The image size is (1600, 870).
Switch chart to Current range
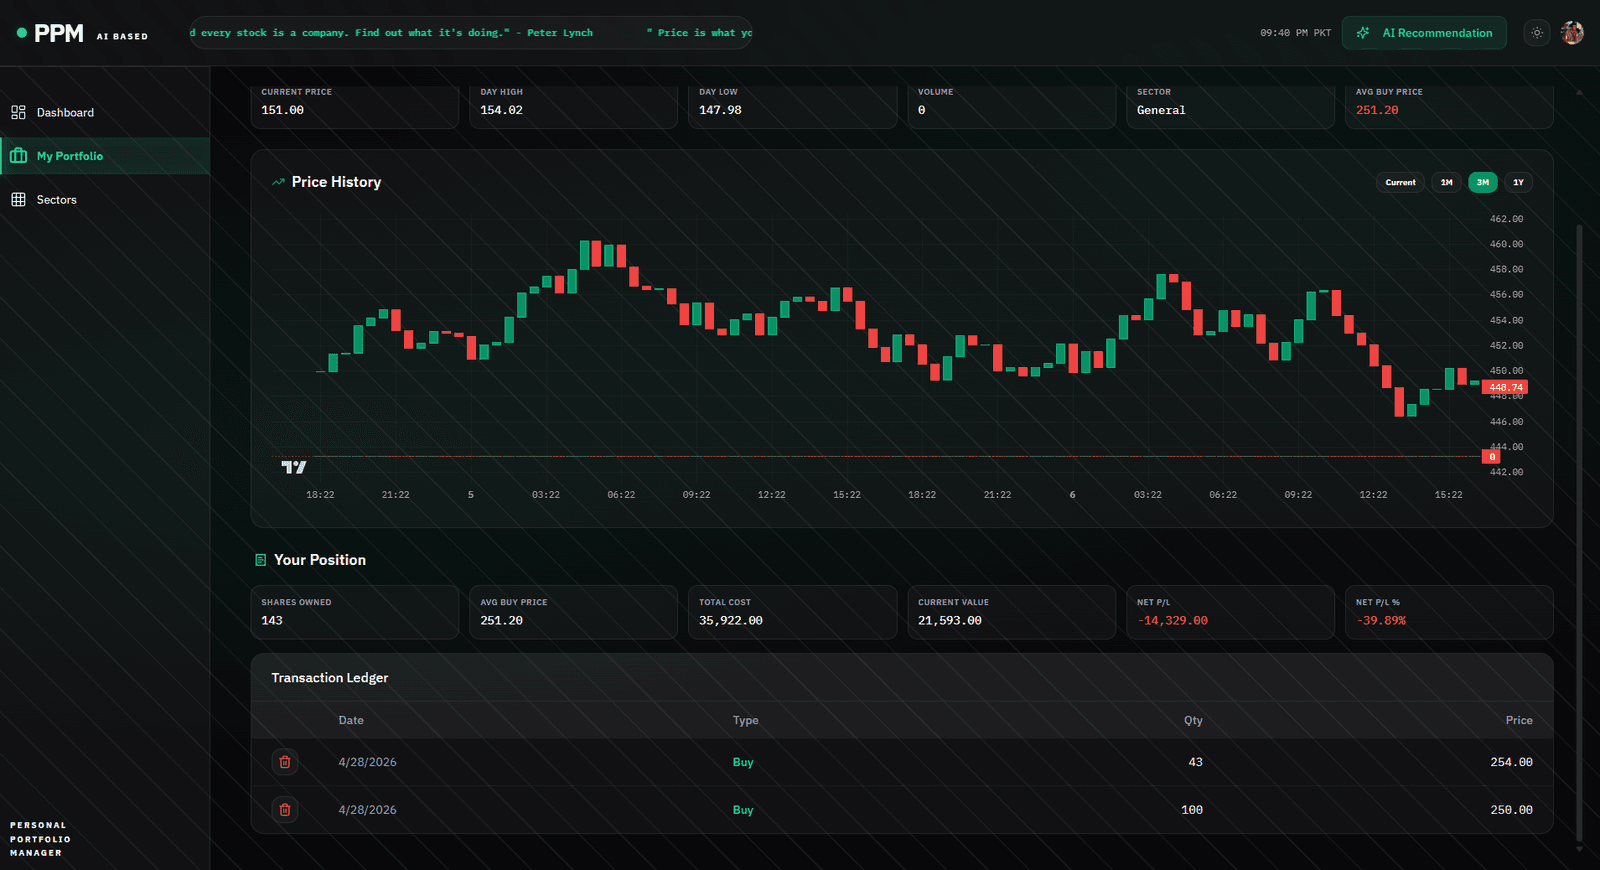(x=1400, y=182)
